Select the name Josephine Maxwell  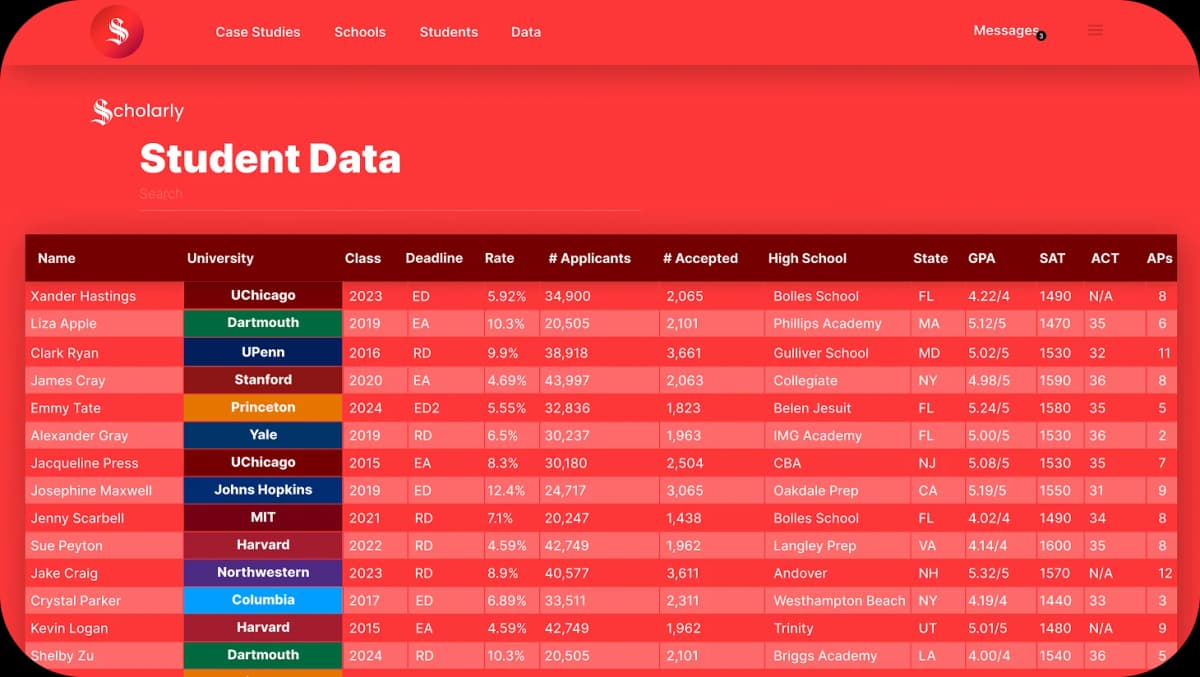point(91,491)
